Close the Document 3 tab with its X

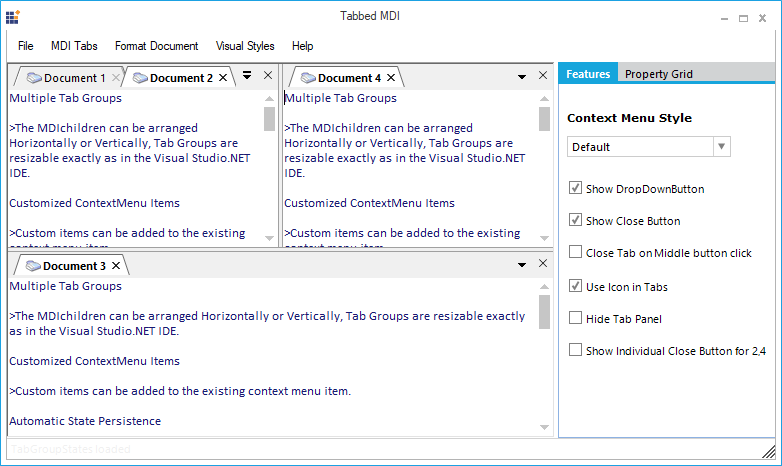(x=116, y=265)
